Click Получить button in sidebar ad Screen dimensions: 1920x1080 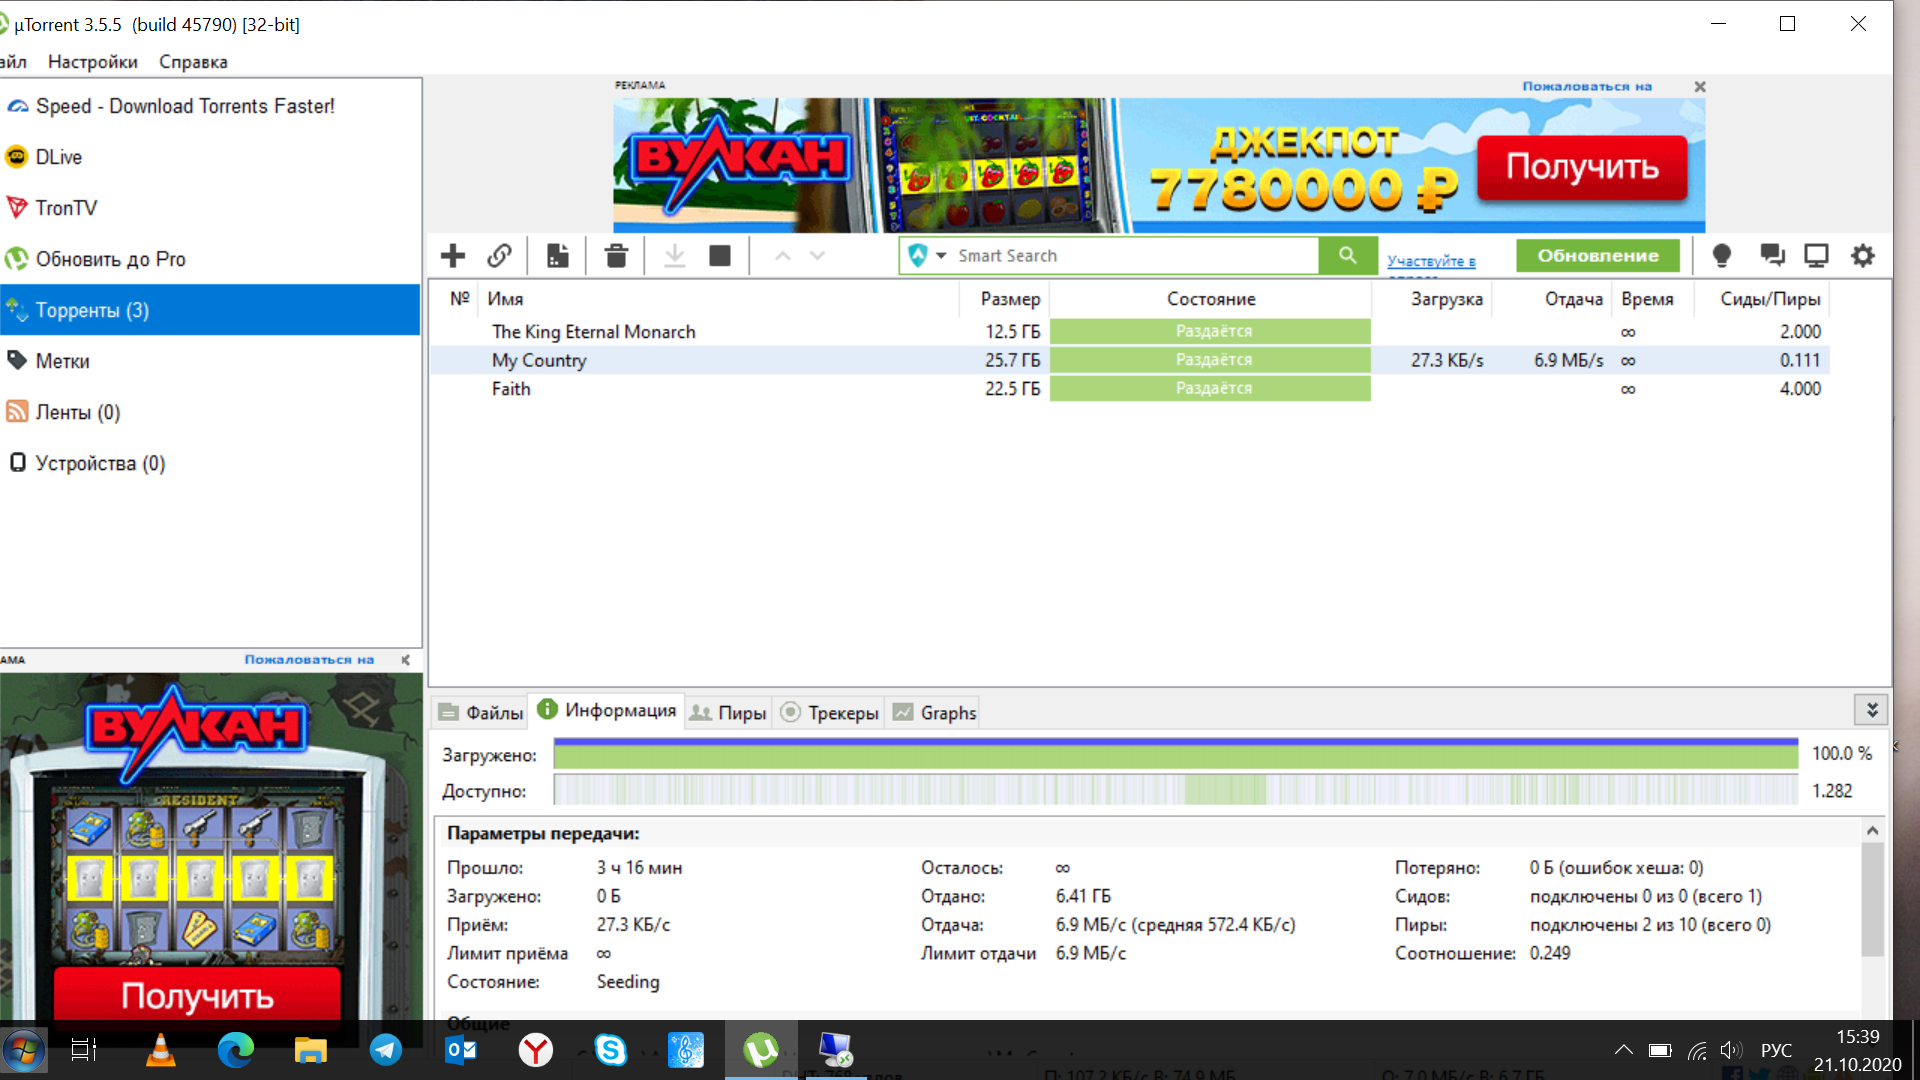197,996
